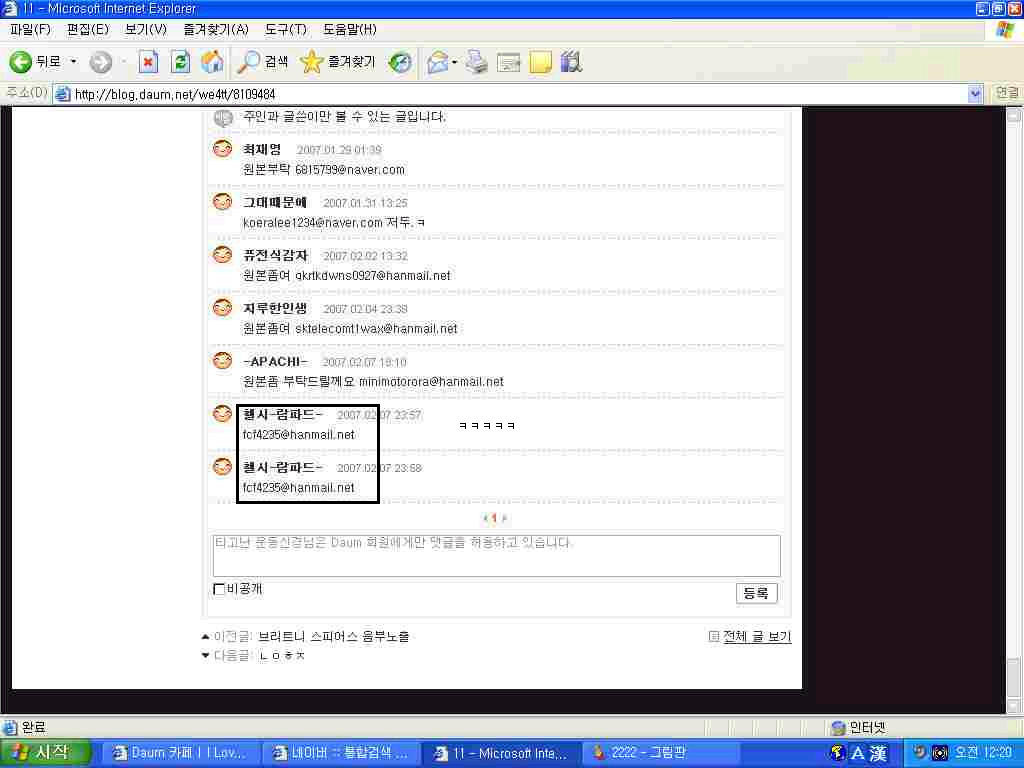
Task: Click email text 6815799@naver.com
Action: pyautogui.click(x=350, y=170)
